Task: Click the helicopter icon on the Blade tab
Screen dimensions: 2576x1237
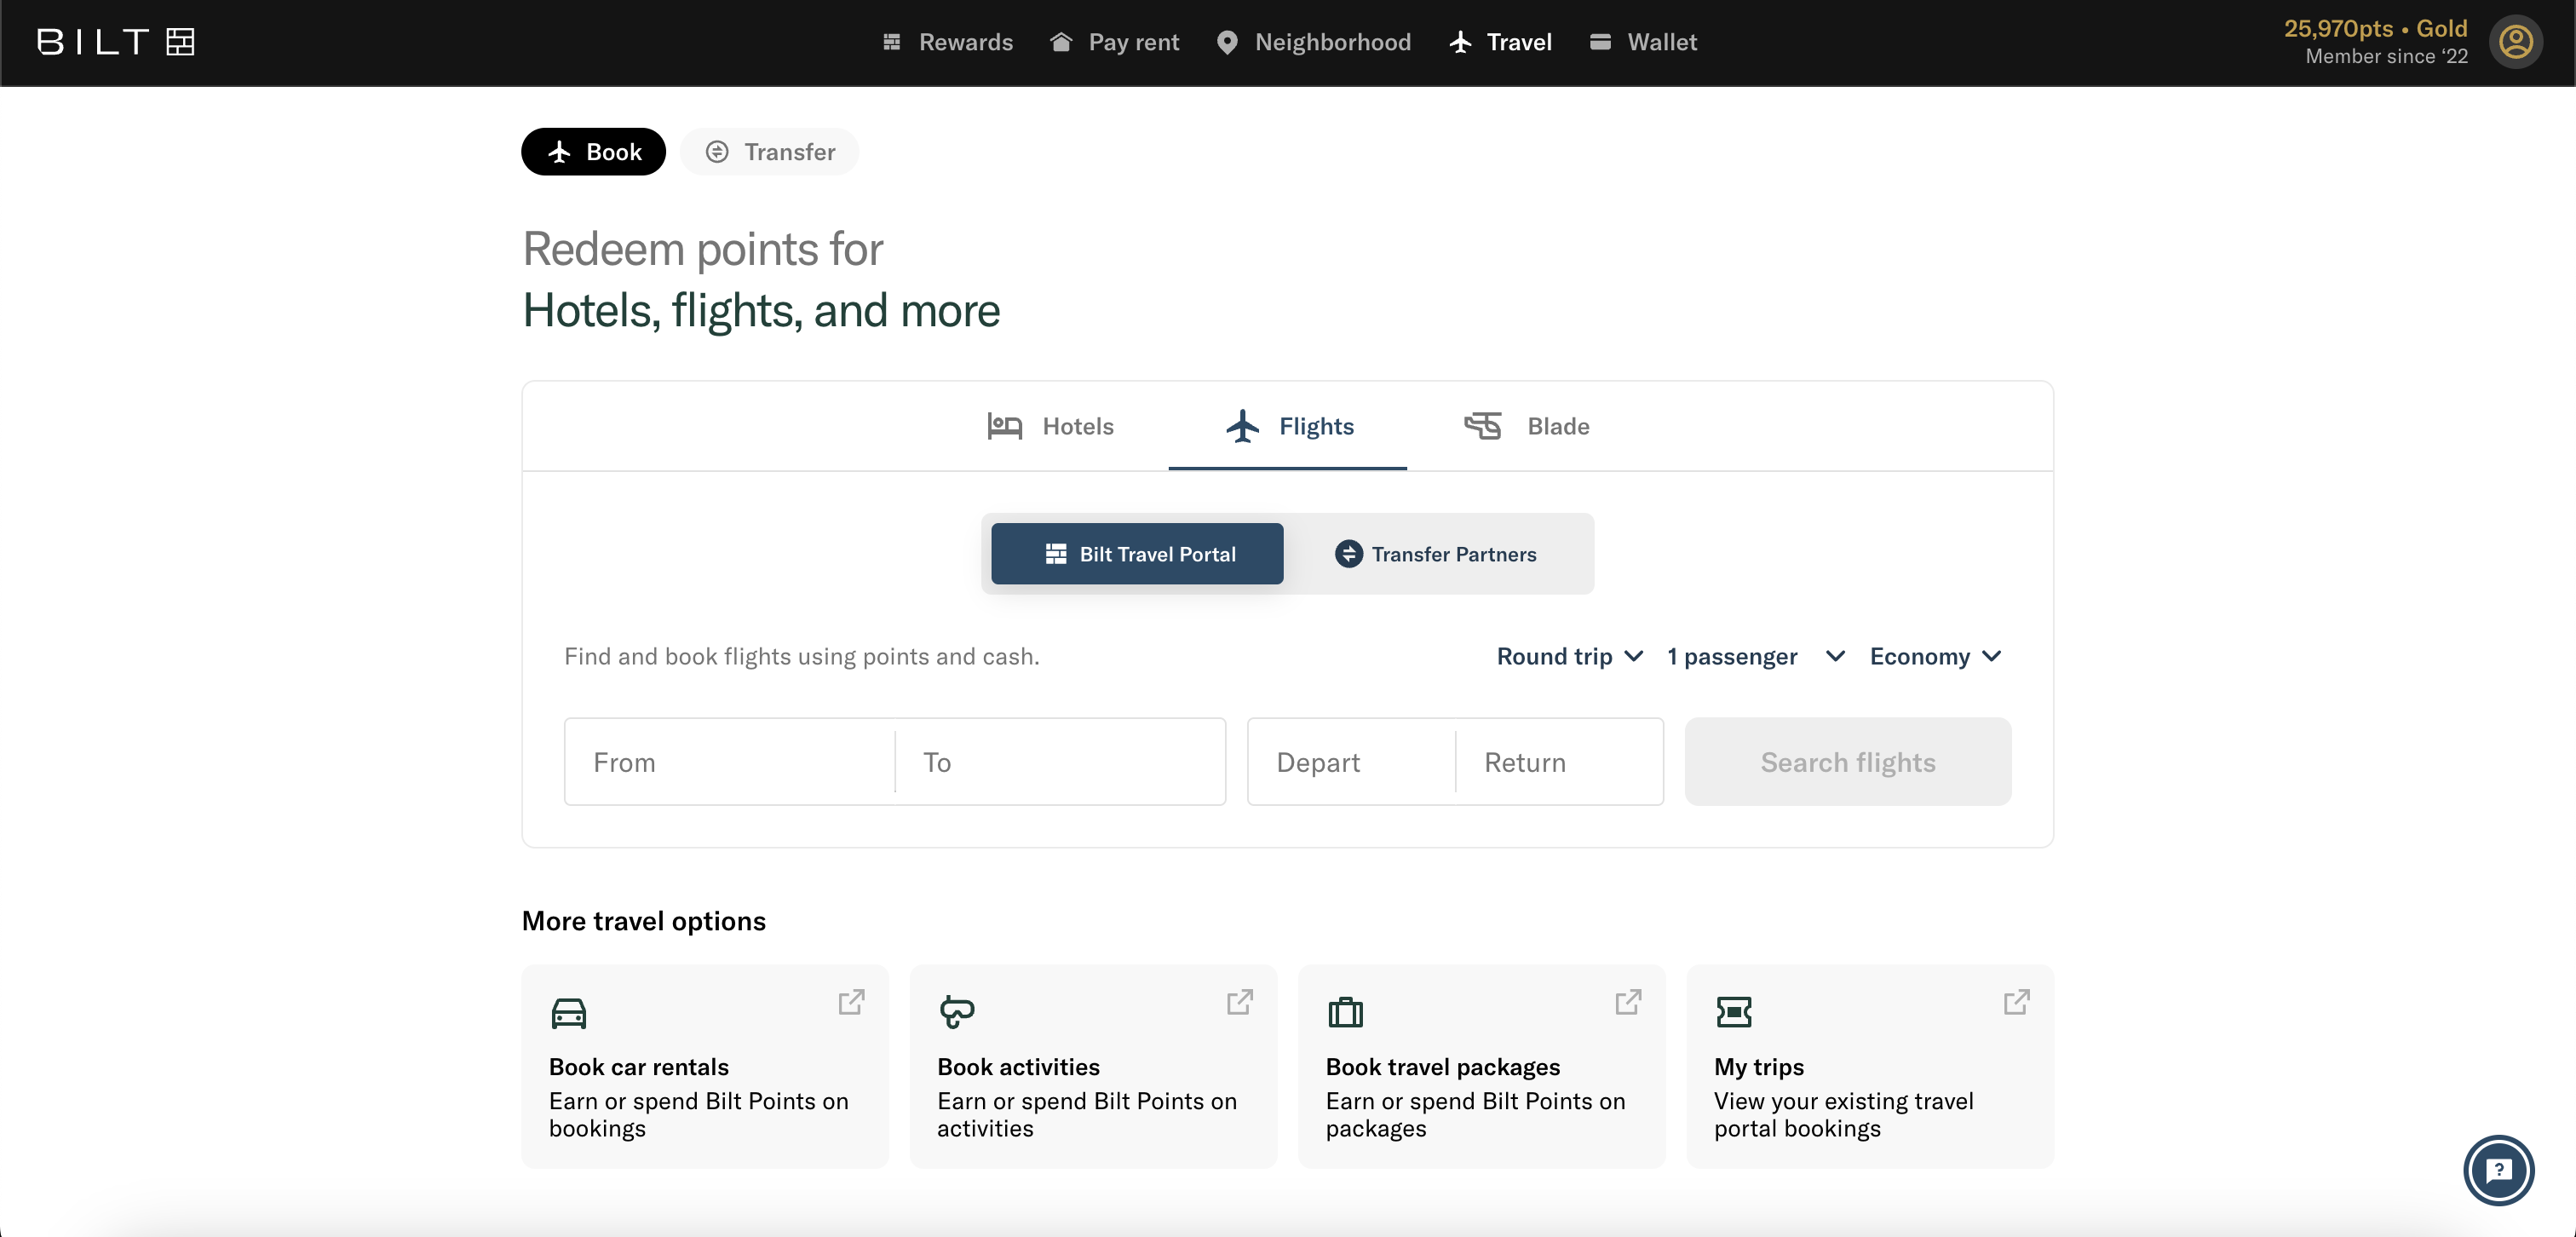Action: click(x=1483, y=426)
